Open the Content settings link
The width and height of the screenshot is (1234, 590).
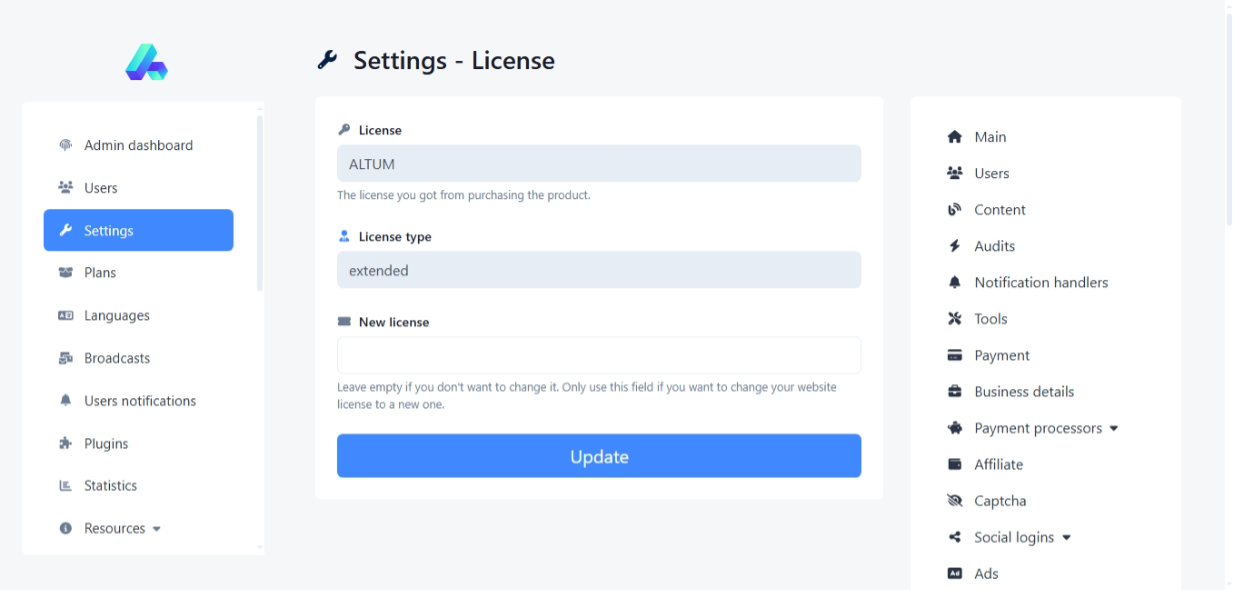coord(999,210)
